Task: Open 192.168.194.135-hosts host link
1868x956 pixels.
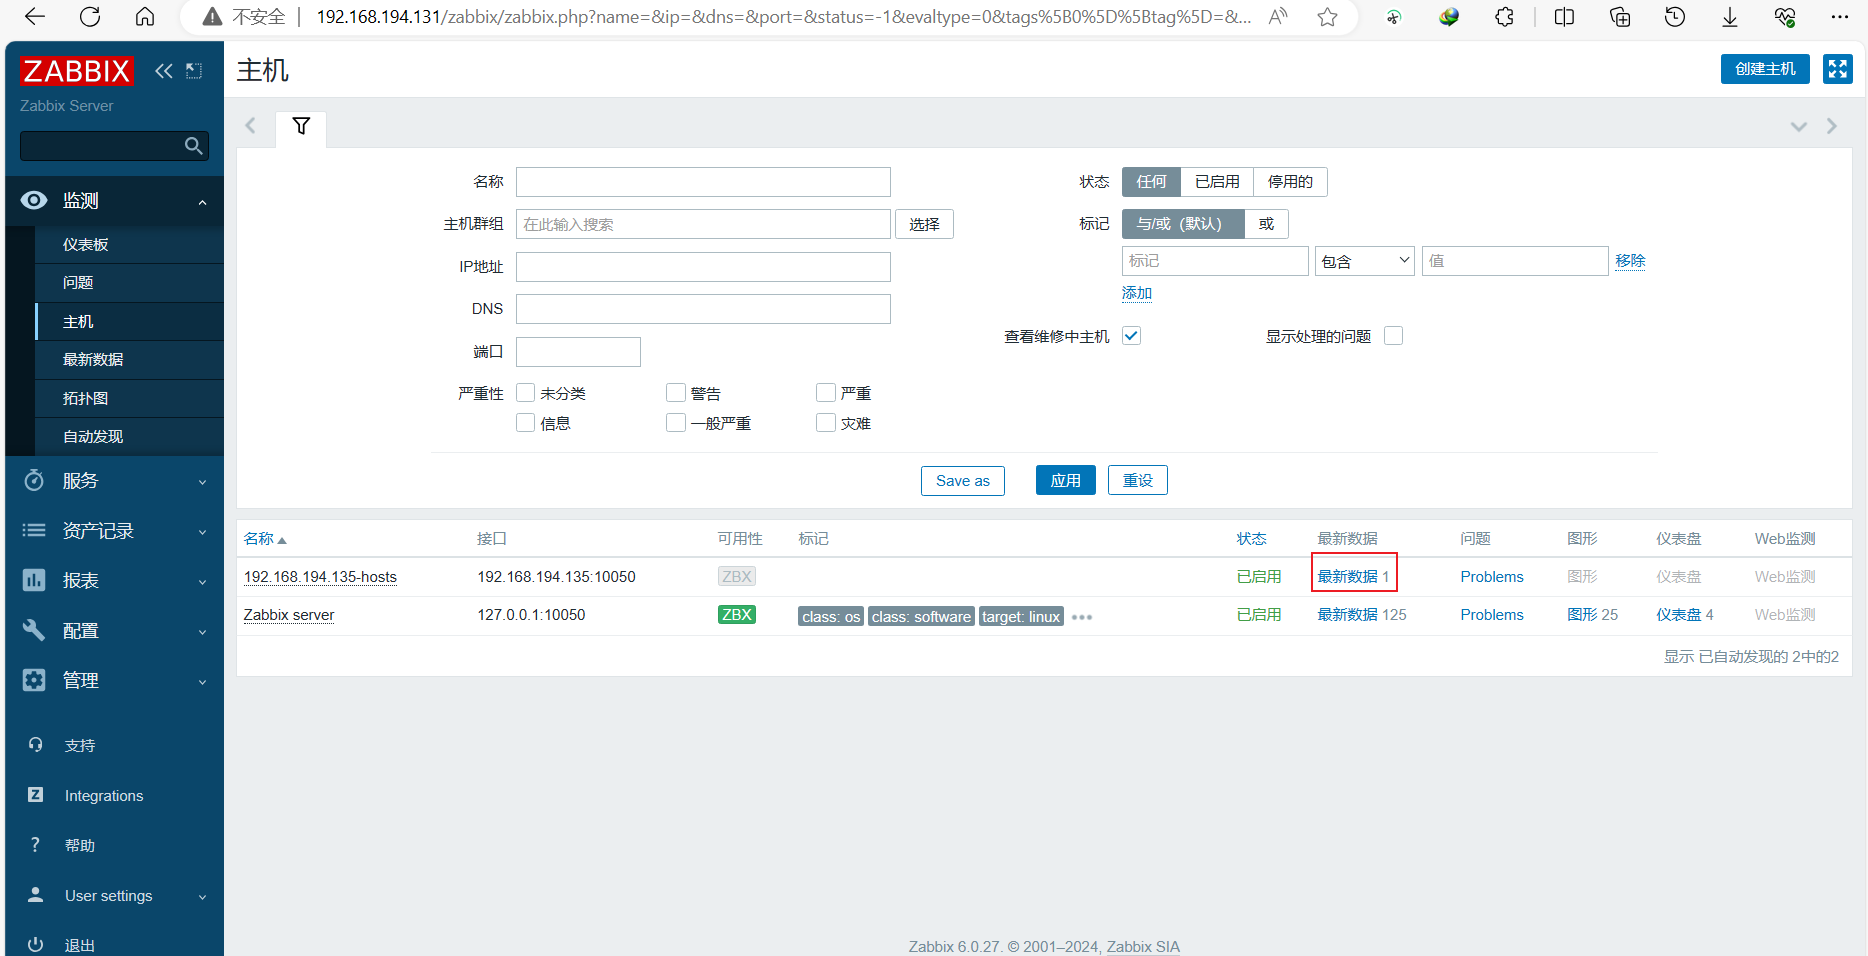Action: coord(320,577)
